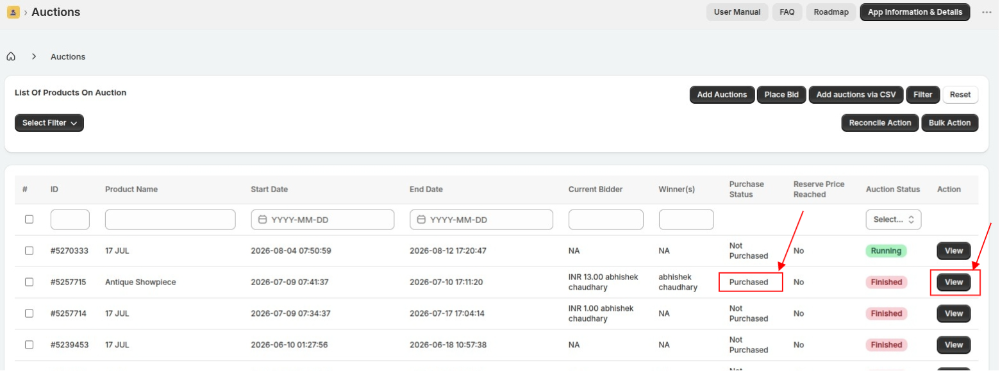This screenshot has height=371, width=1000.
Task: Open the FAQ page
Action: [x=787, y=12]
